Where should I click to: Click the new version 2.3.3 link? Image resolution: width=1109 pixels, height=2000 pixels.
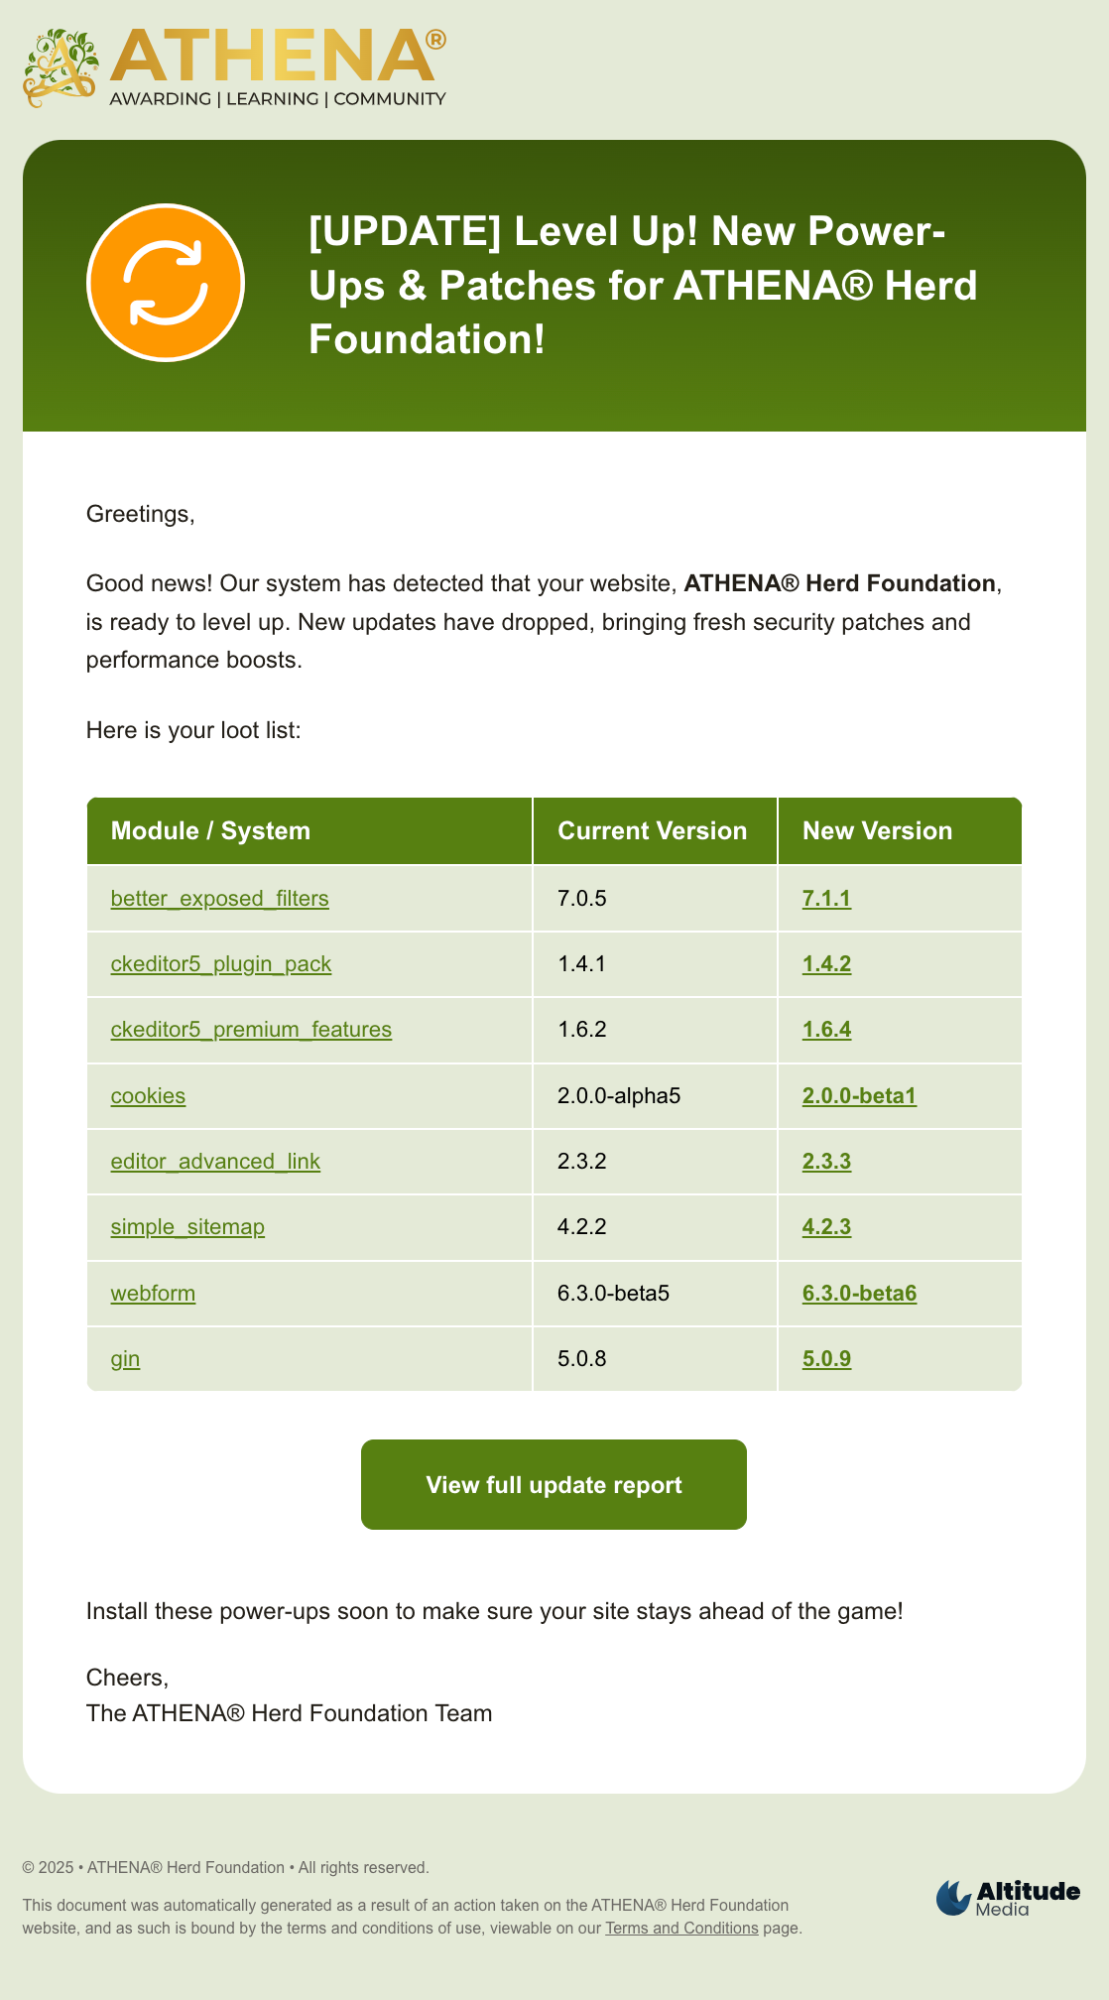(827, 1161)
